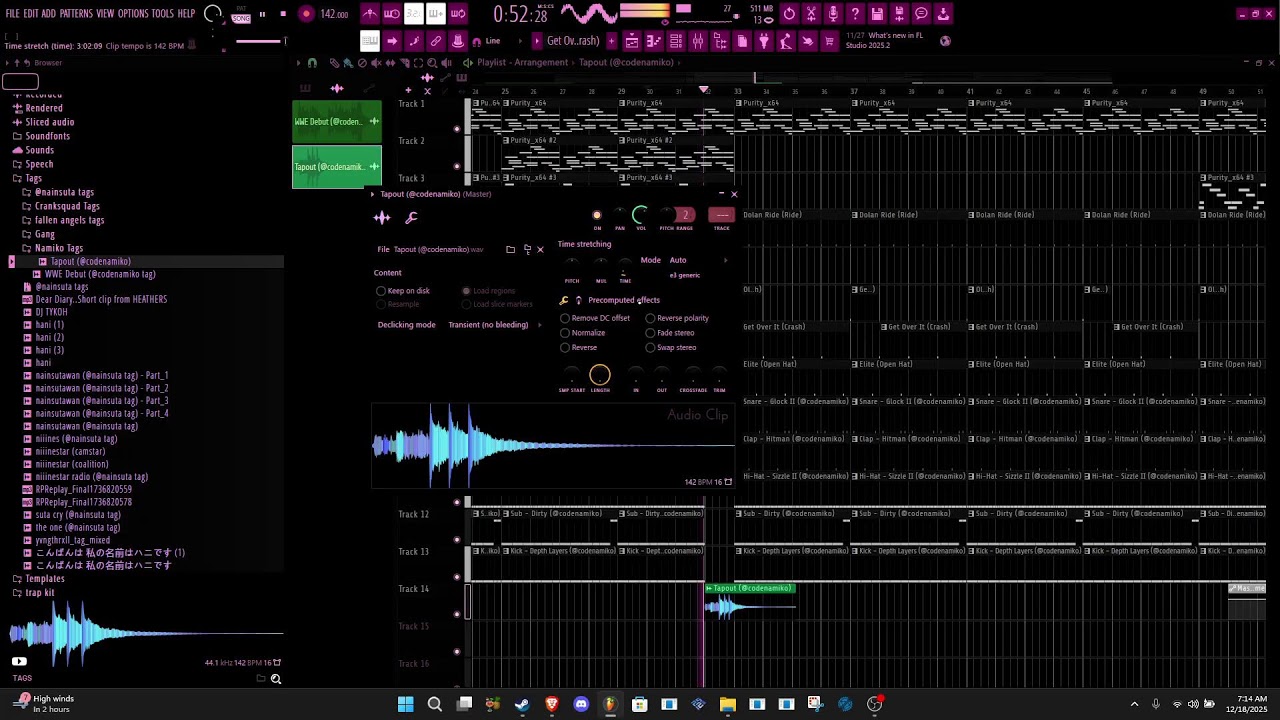The image size is (1280, 720).
Task: Open the audio editor scissors icon
Action: (x=811, y=14)
